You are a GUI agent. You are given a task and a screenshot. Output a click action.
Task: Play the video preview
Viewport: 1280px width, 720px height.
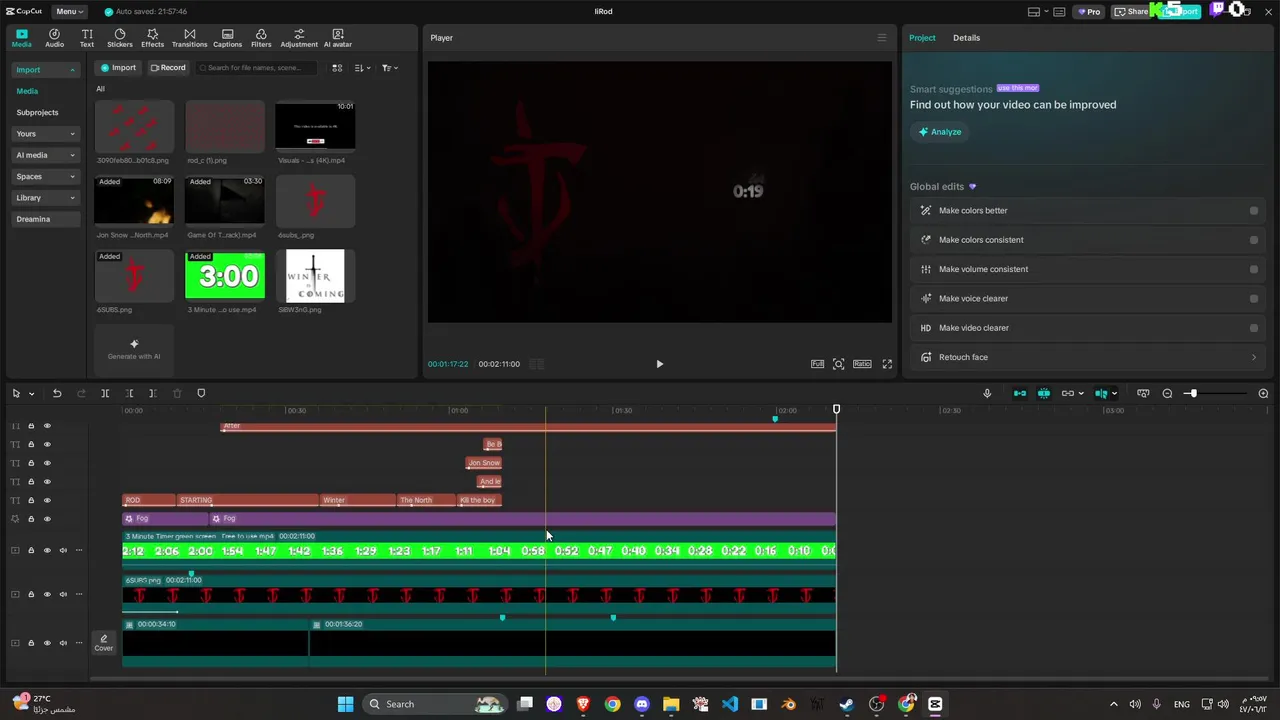click(659, 364)
